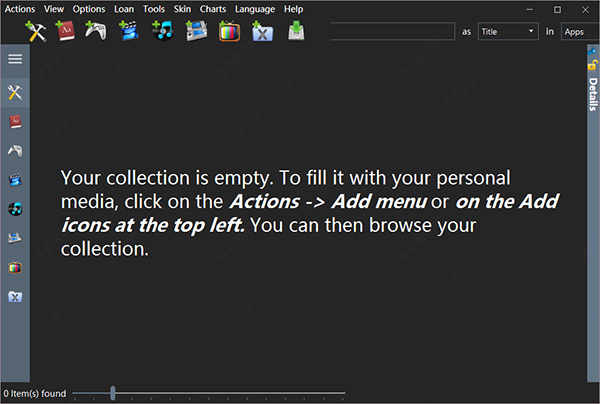
Task: Toggle the hamburger sidebar menu
Action: click(x=15, y=59)
